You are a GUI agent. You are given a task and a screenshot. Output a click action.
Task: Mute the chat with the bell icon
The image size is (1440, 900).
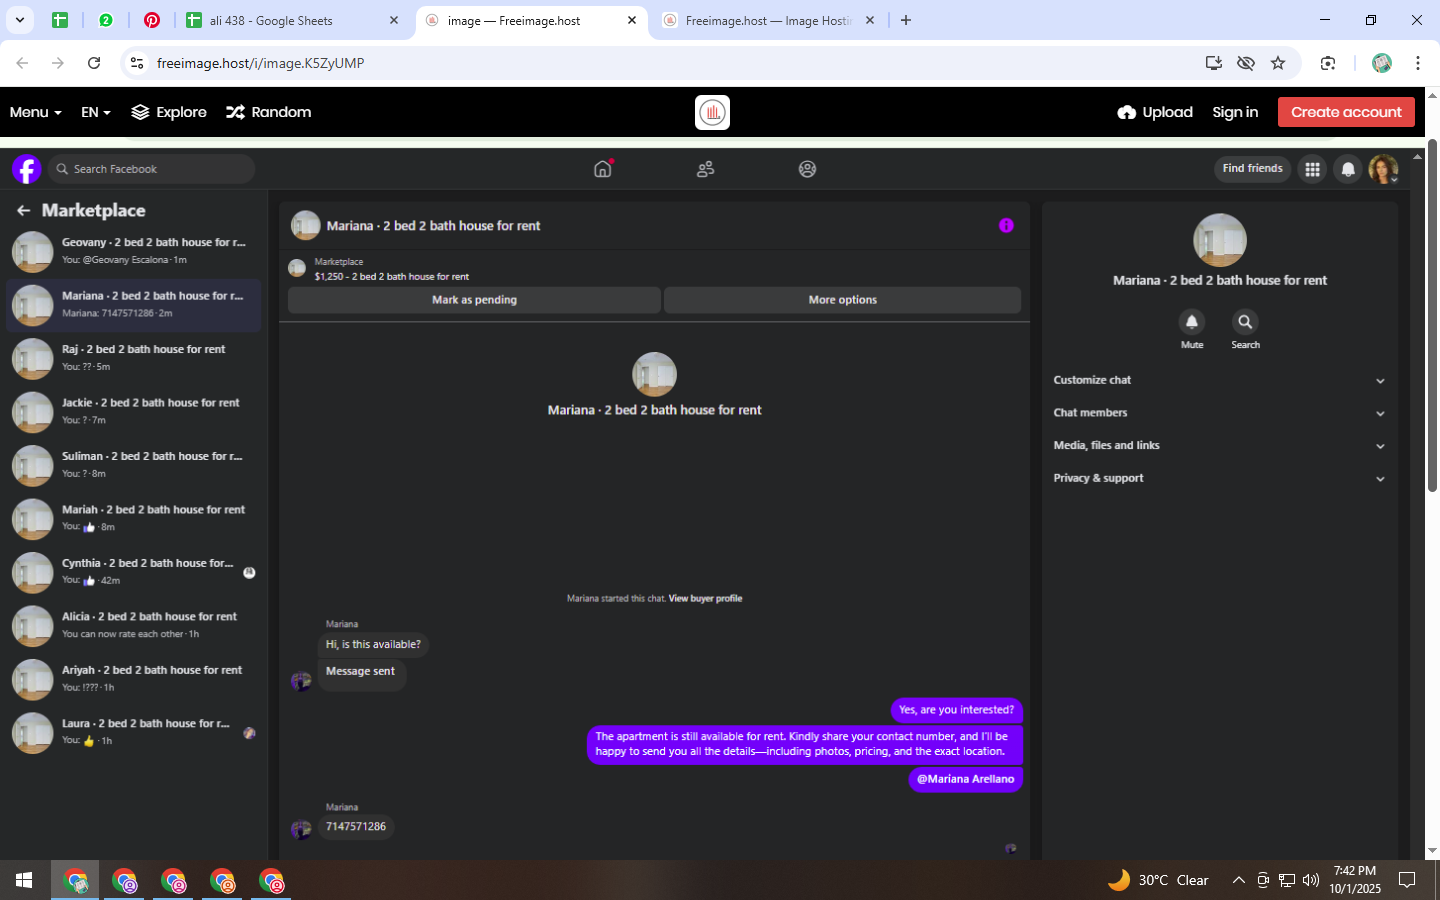[x=1192, y=322]
